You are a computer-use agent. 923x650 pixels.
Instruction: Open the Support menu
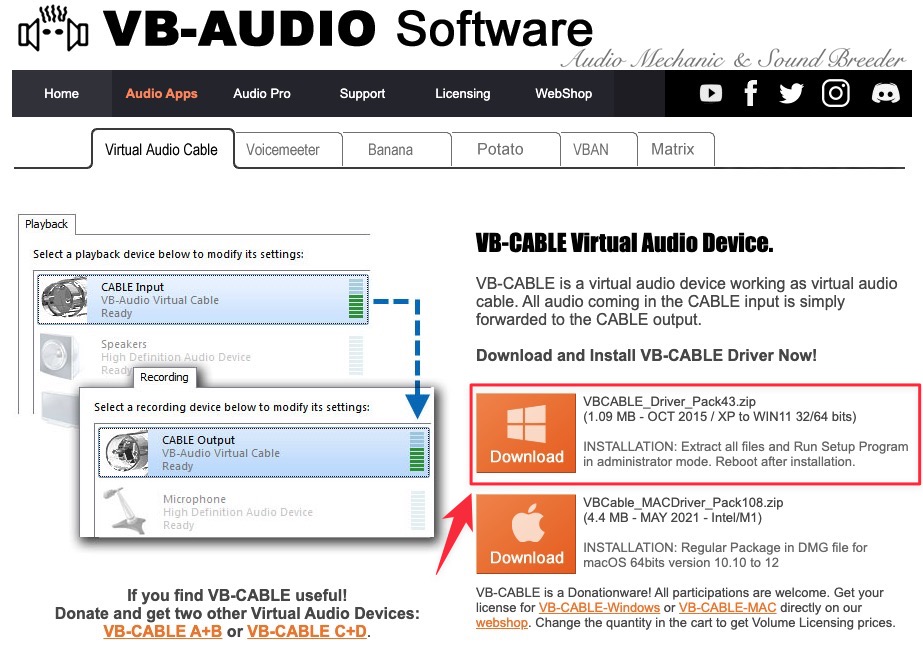(362, 94)
